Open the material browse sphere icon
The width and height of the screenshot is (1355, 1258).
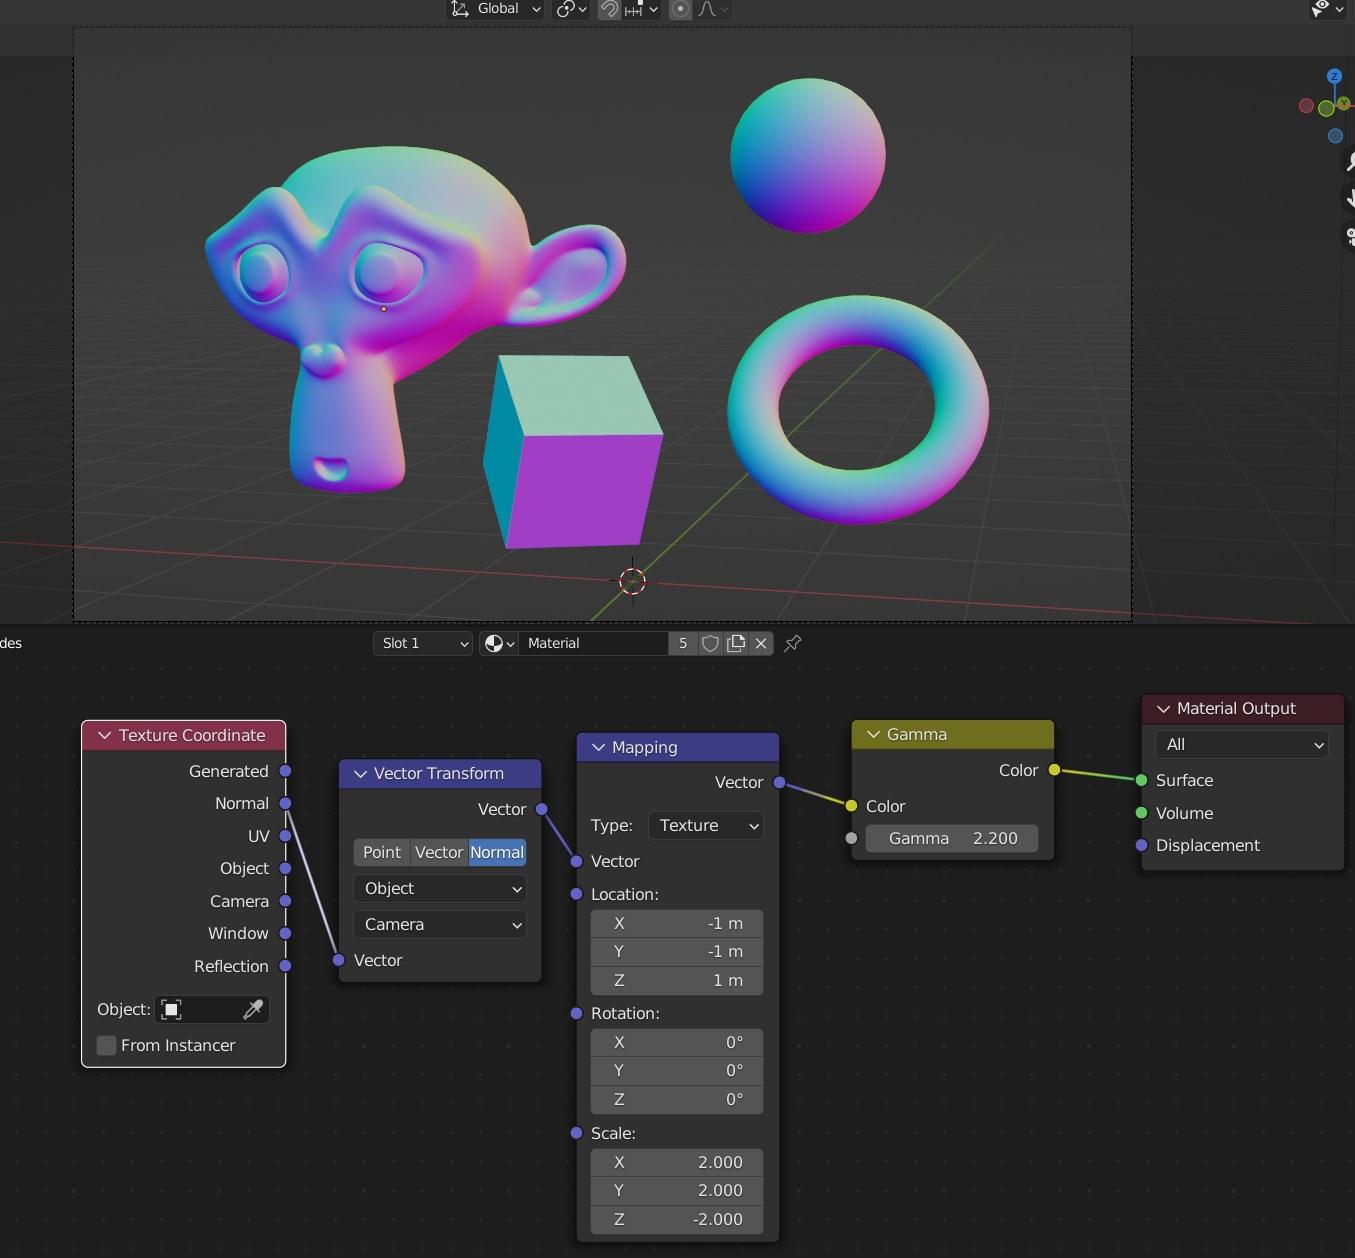pyautogui.click(x=494, y=643)
